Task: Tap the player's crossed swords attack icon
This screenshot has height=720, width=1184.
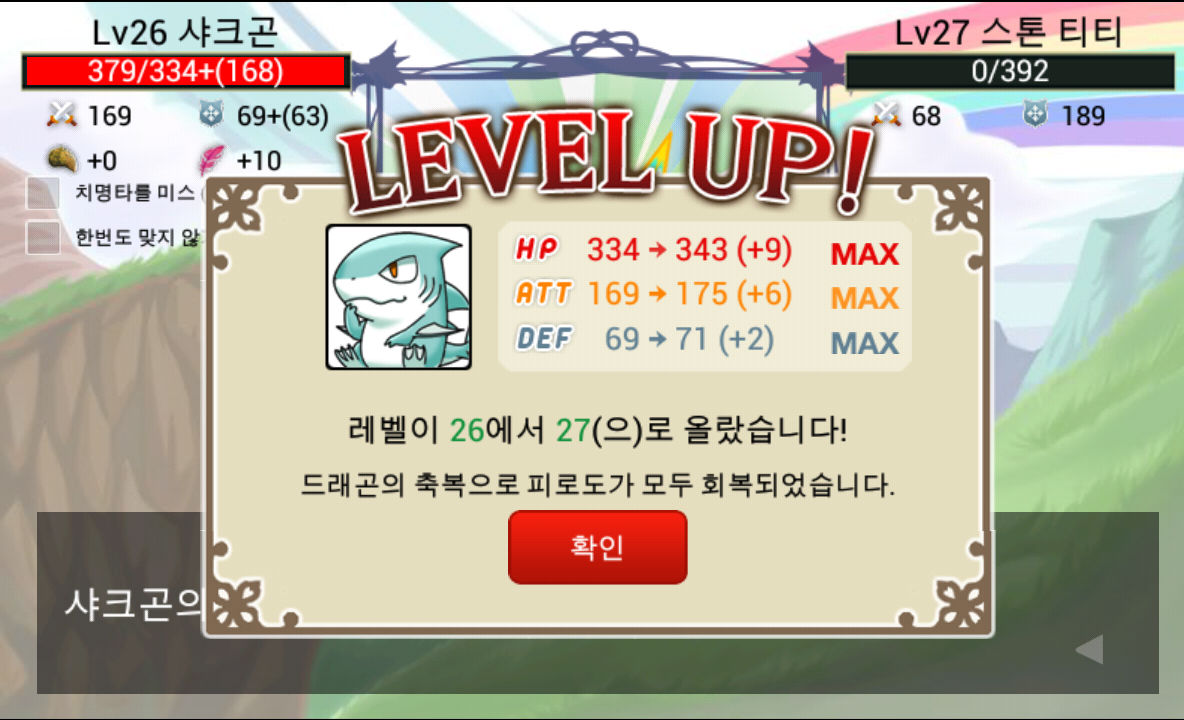Action: coord(62,115)
